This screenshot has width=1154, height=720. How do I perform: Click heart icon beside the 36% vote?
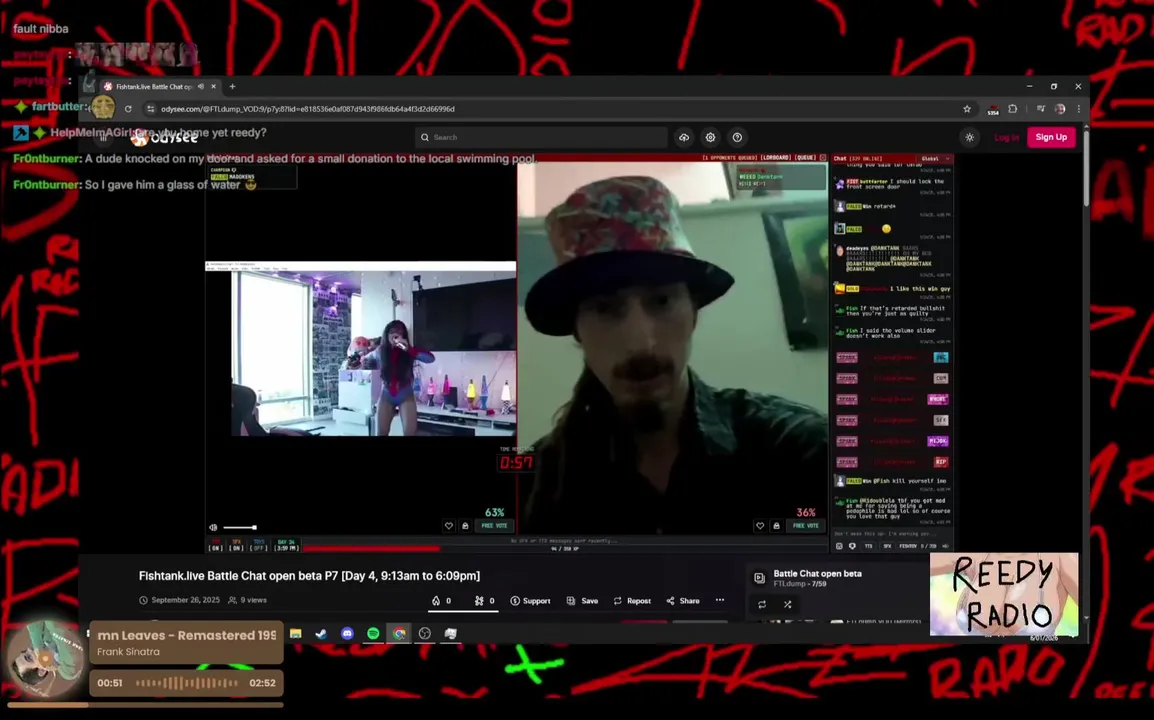[760, 526]
